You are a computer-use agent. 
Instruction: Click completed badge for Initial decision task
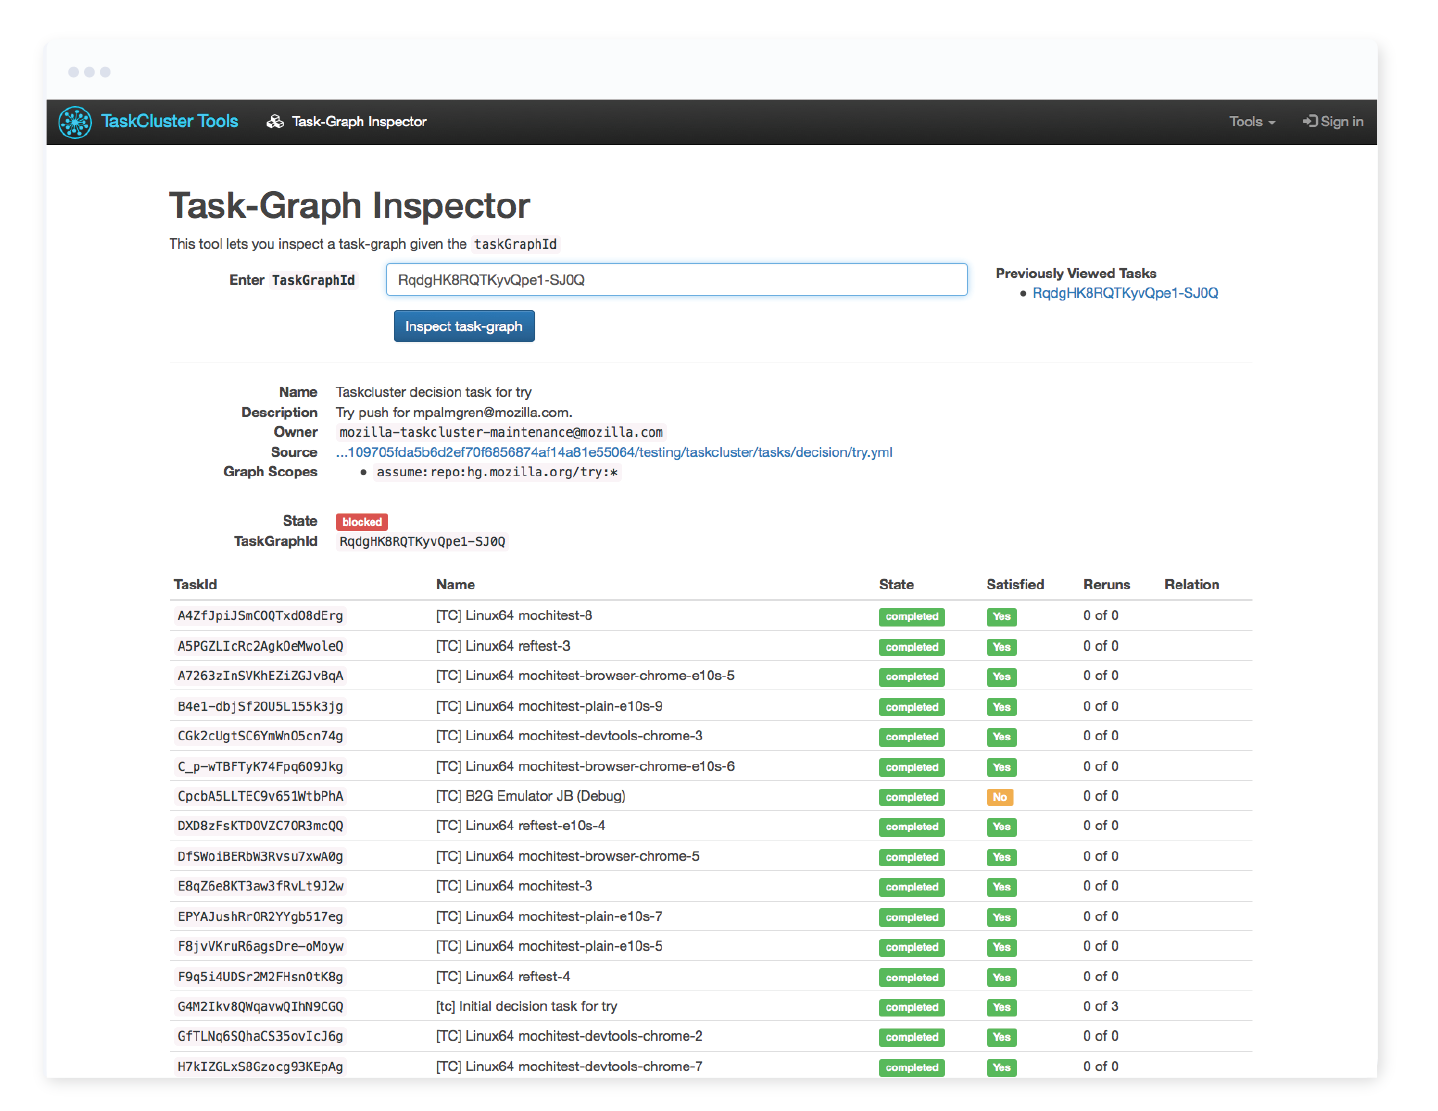click(912, 1007)
